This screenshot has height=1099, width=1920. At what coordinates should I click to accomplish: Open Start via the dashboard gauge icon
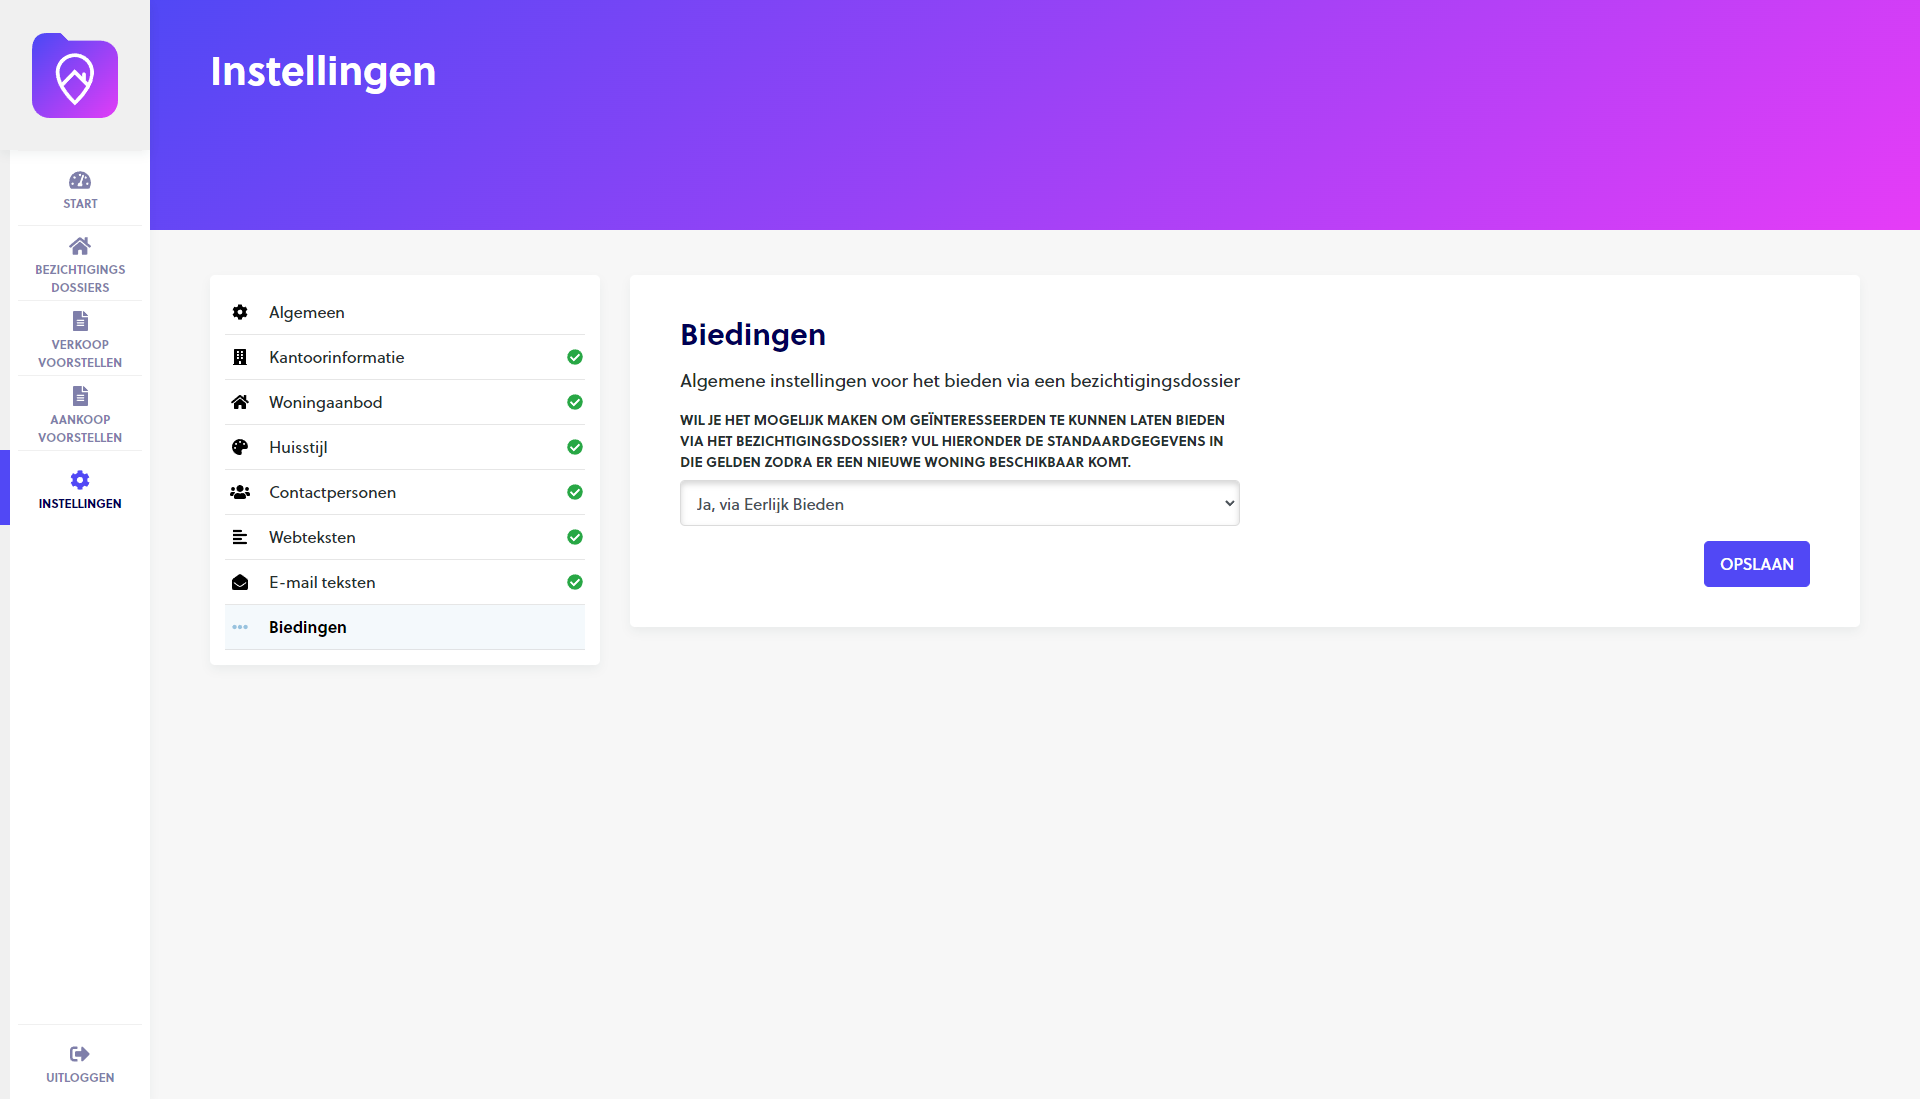(80, 180)
